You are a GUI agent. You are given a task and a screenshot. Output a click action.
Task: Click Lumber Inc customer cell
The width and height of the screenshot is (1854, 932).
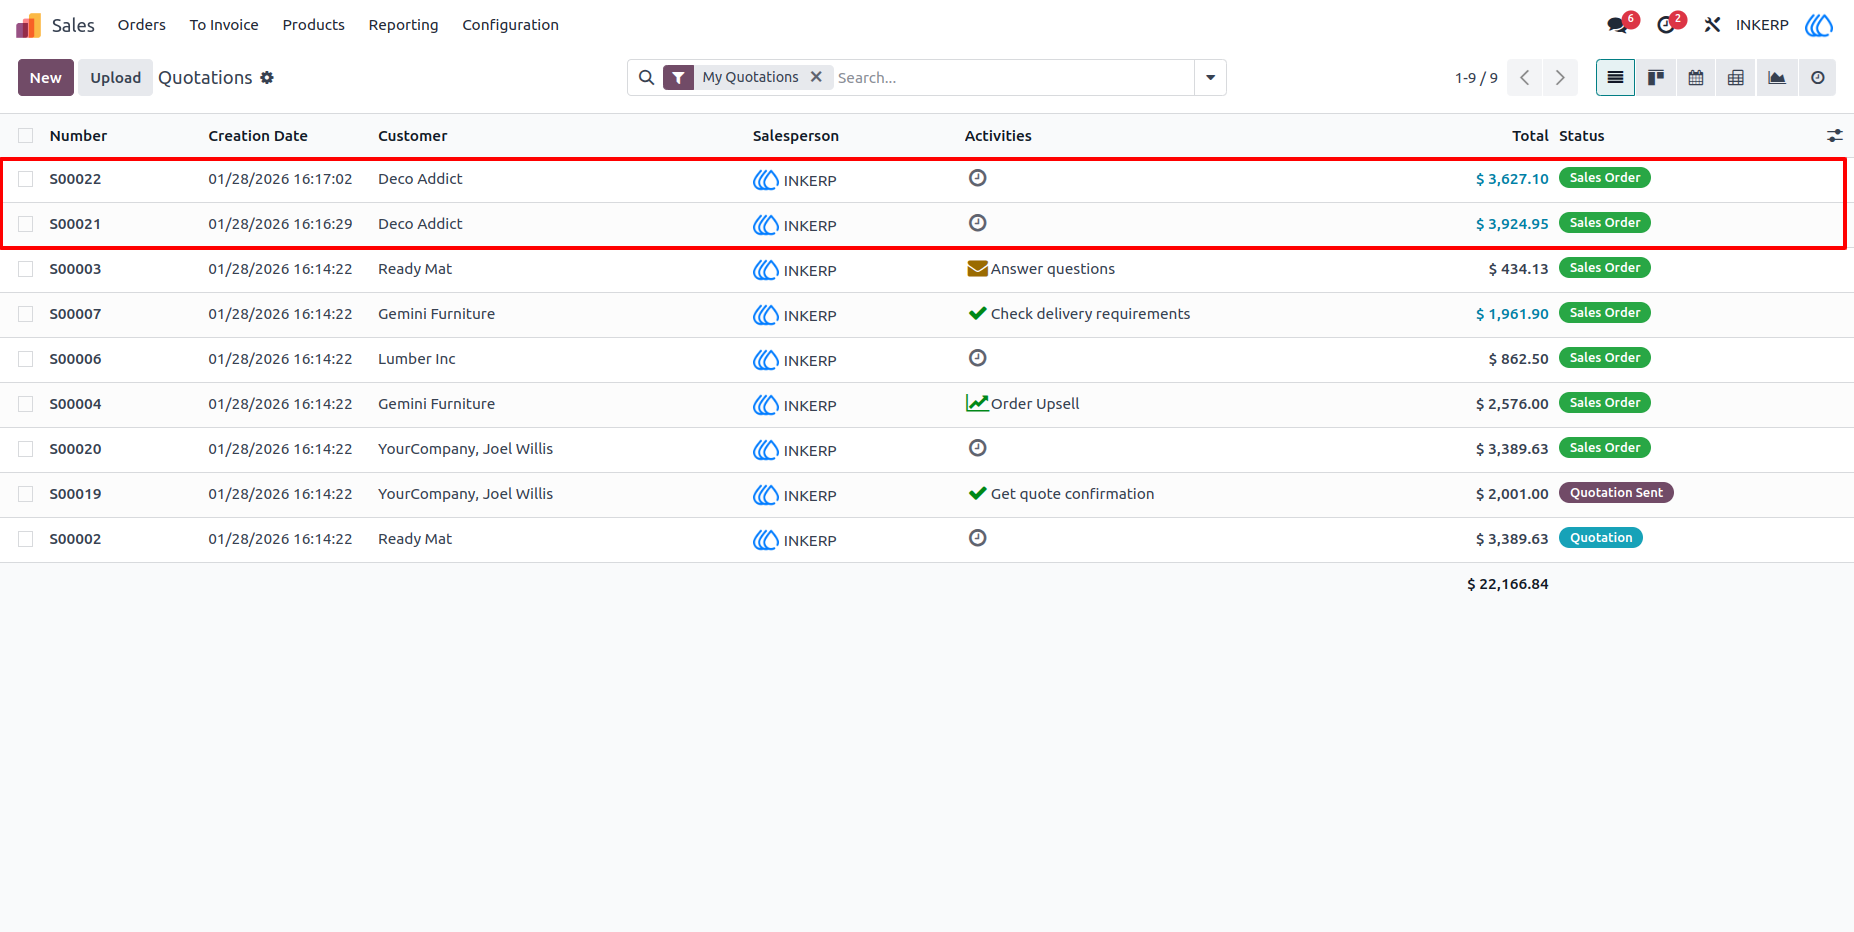tap(416, 359)
